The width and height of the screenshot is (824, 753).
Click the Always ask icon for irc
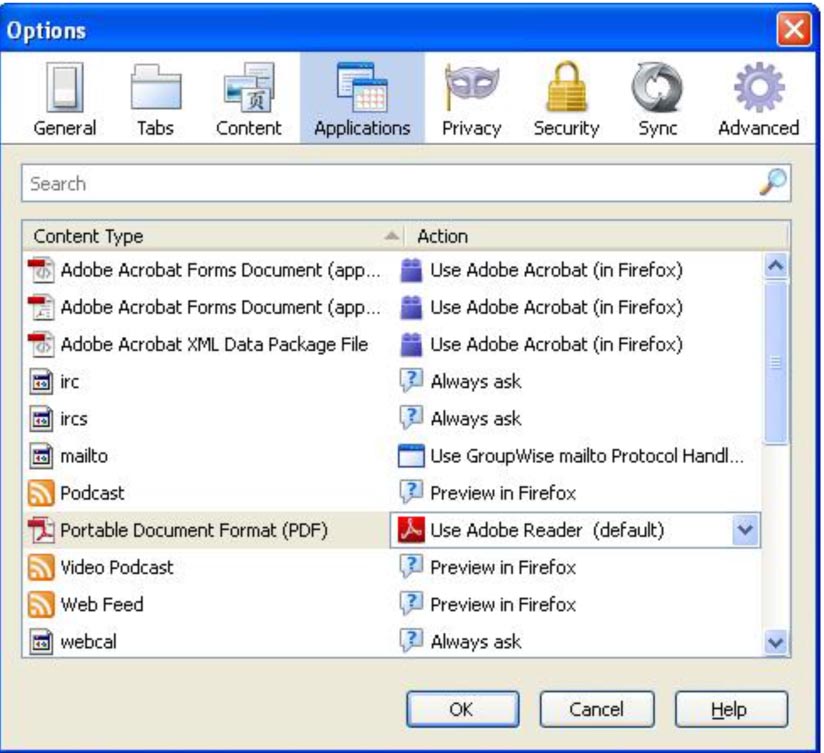pos(411,381)
